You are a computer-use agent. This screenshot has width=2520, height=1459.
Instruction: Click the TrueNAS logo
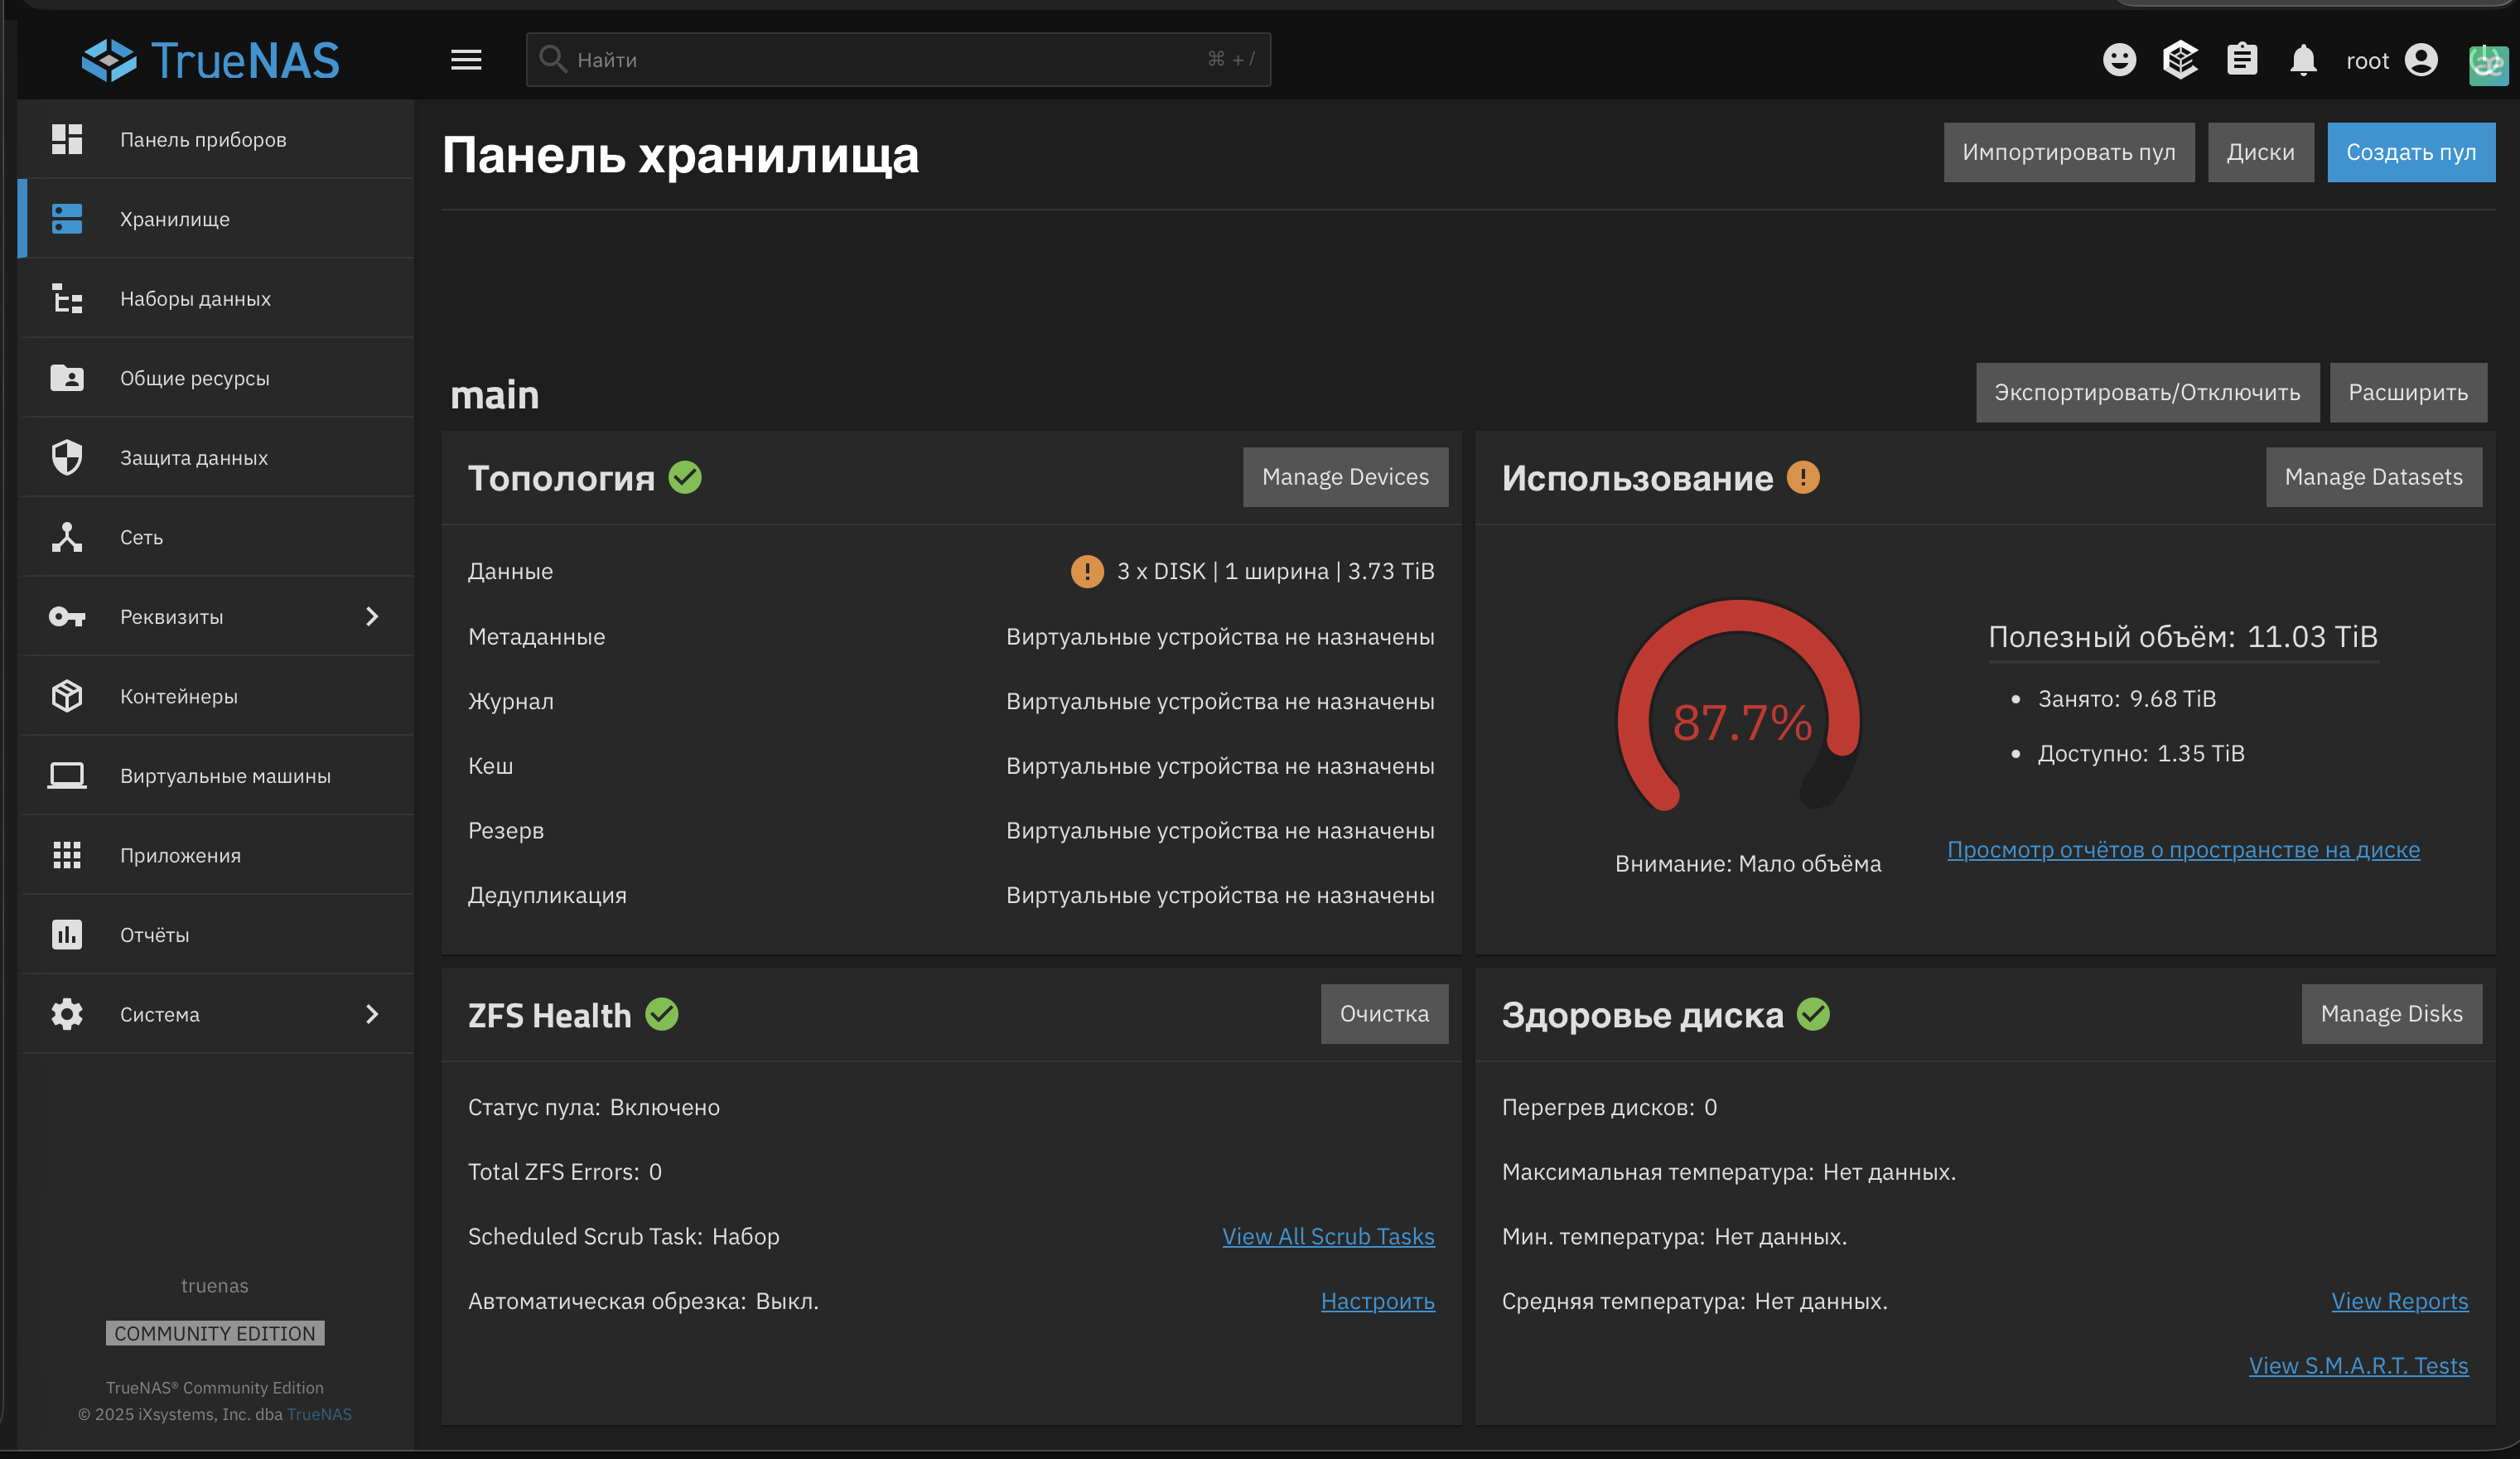pos(210,60)
